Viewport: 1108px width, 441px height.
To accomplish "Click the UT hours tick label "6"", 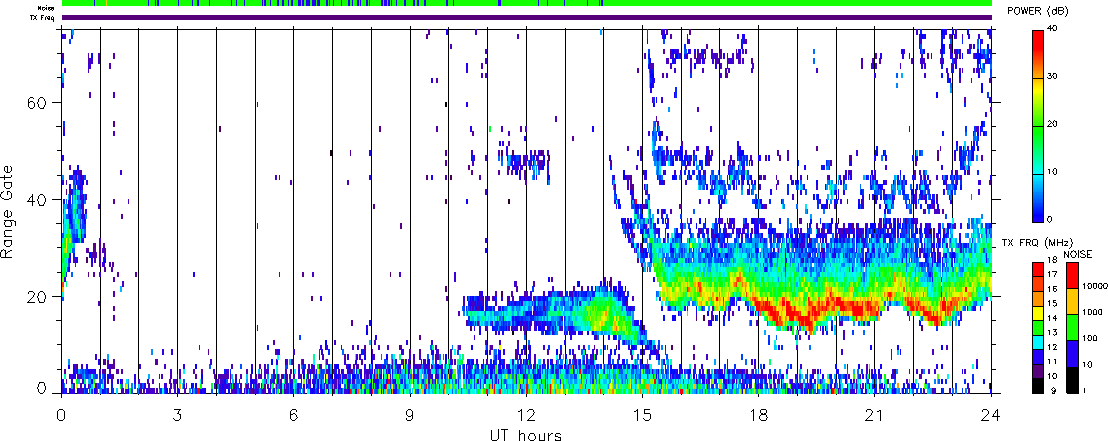I will [x=293, y=416].
